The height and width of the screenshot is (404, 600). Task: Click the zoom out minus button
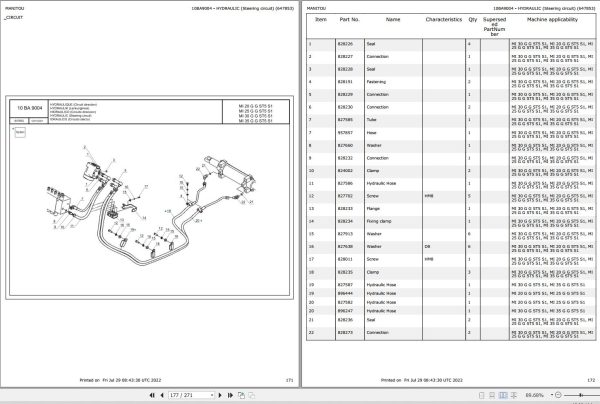click(558, 395)
